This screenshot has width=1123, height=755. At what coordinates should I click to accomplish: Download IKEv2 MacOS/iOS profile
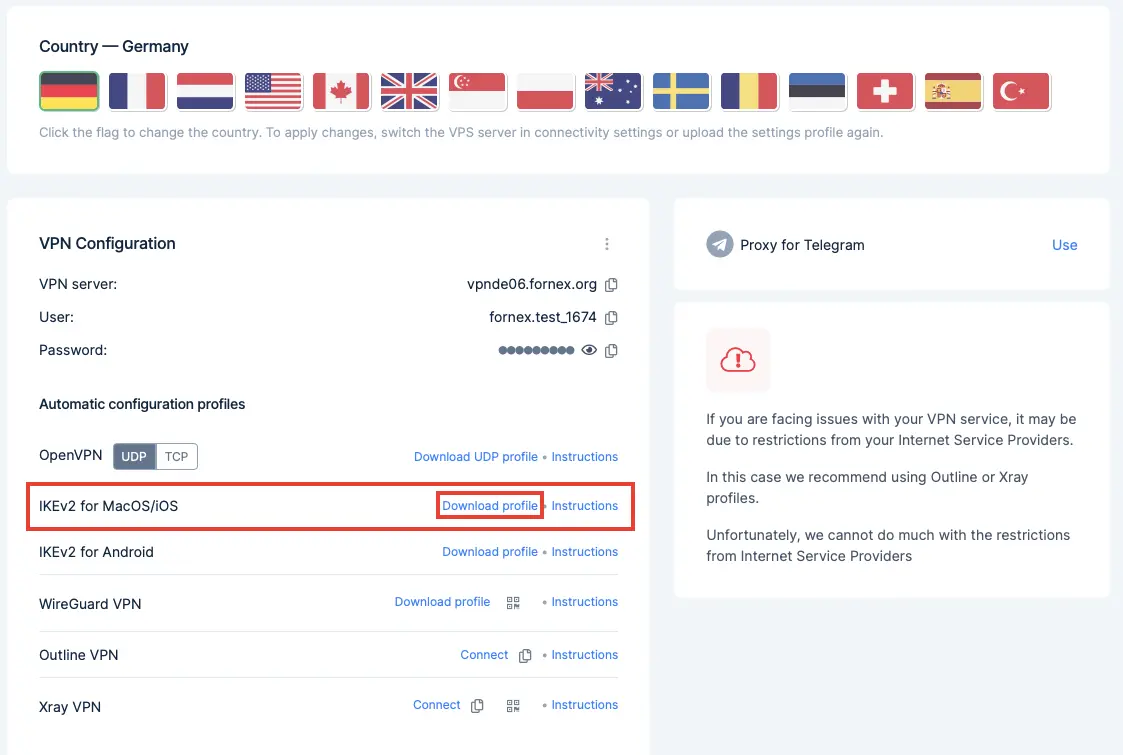coord(490,506)
